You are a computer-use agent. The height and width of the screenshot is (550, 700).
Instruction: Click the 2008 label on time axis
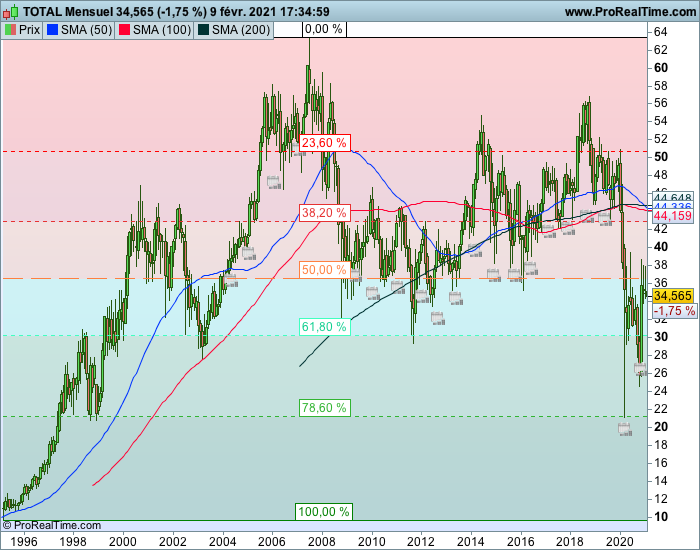[x=322, y=542]
